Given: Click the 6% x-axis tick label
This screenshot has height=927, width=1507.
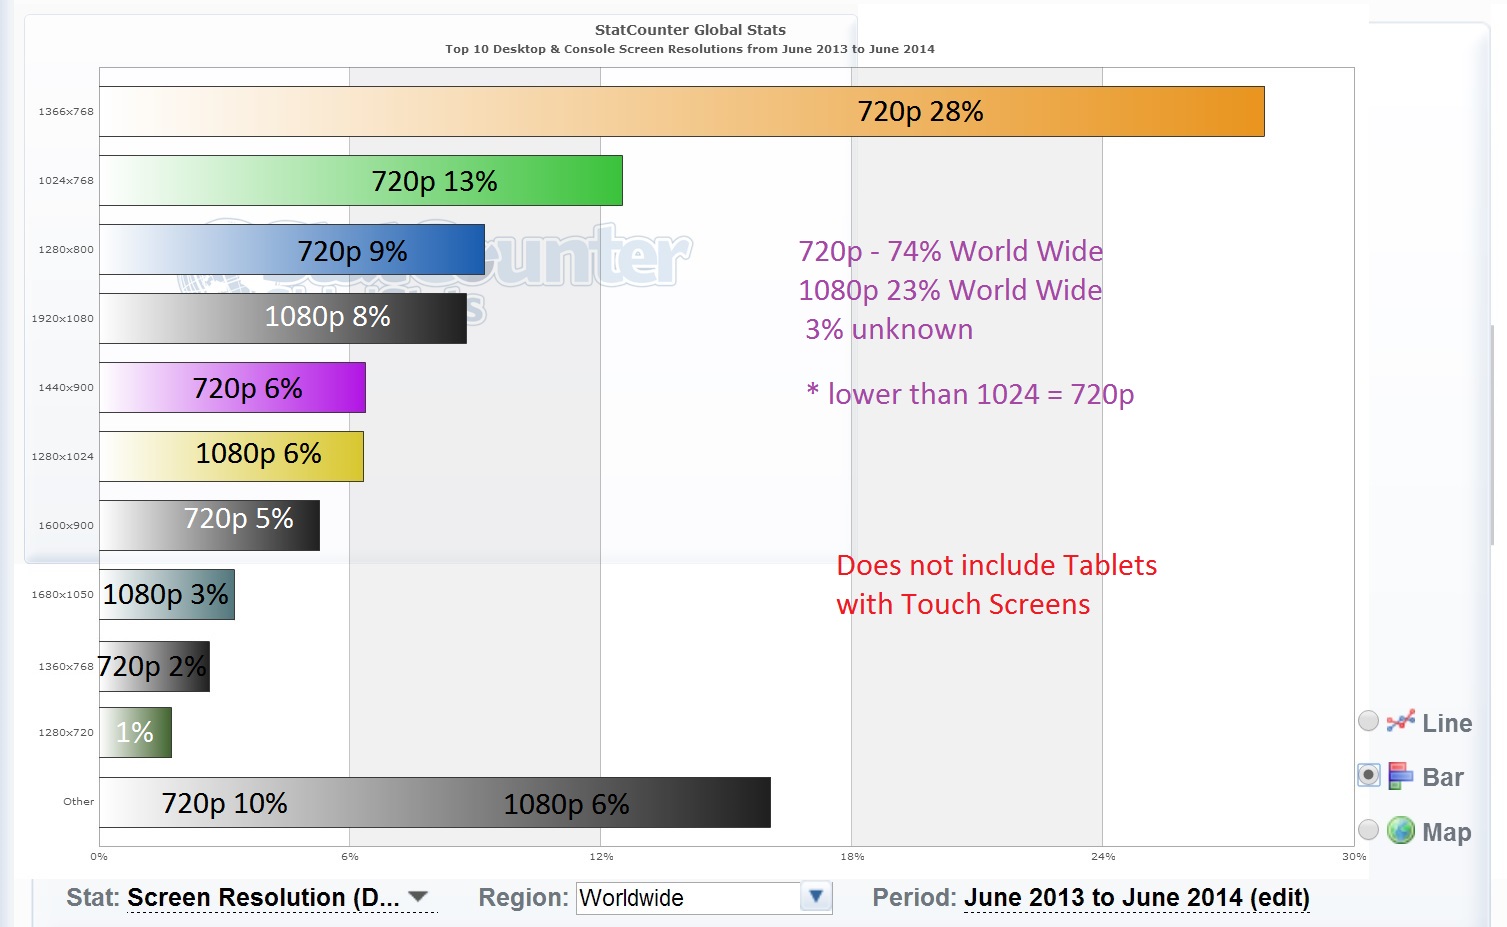Looking at the screenshot, I should pos(350,856).
